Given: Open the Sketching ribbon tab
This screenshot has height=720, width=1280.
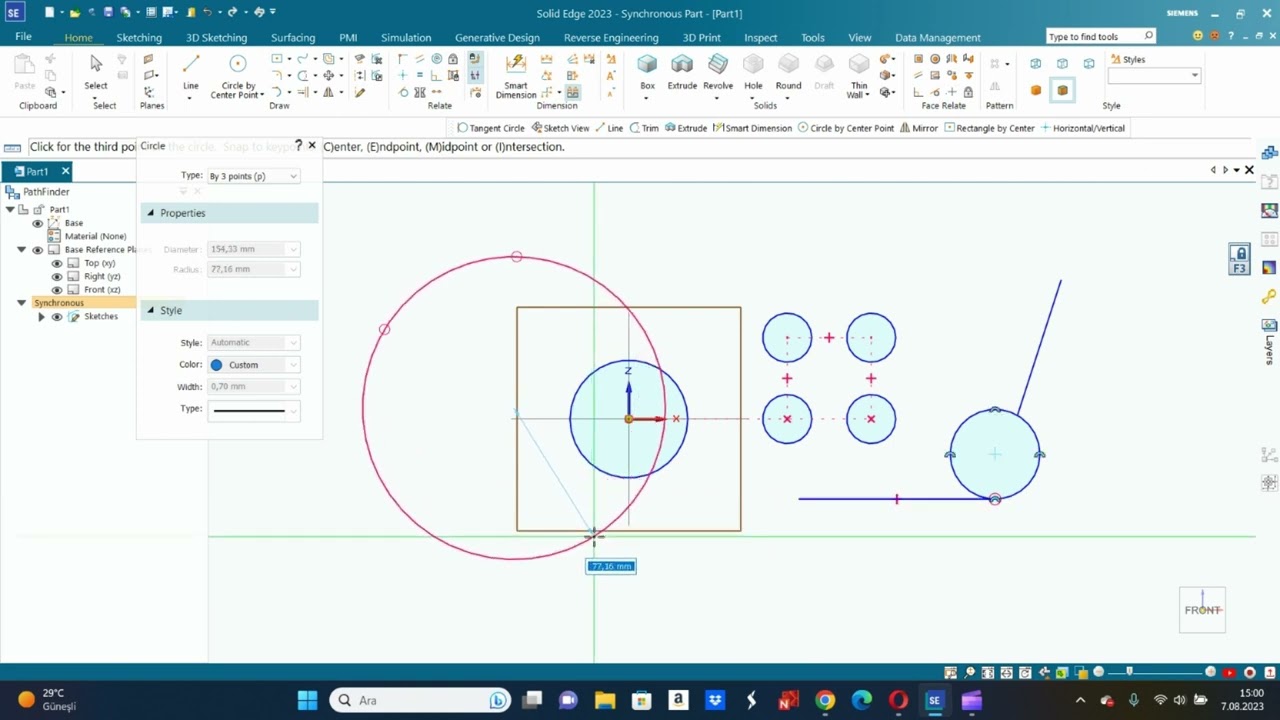Looking at the screenshot, I should [x=139, y=37].
